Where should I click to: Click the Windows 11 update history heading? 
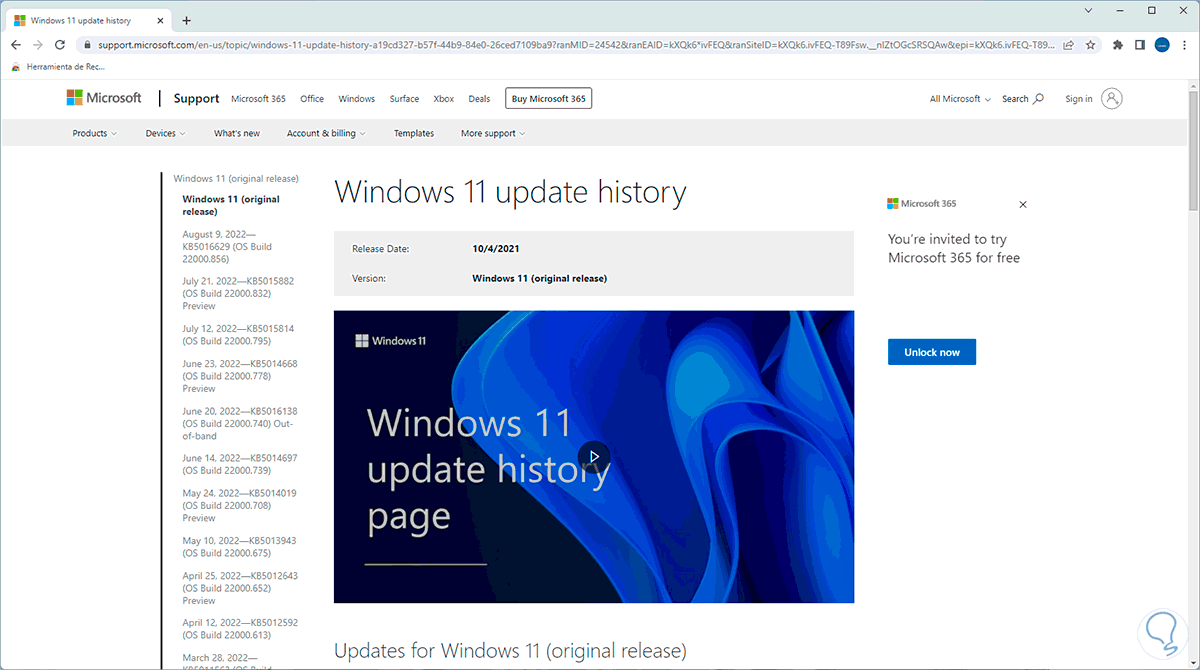pos(510,192)
